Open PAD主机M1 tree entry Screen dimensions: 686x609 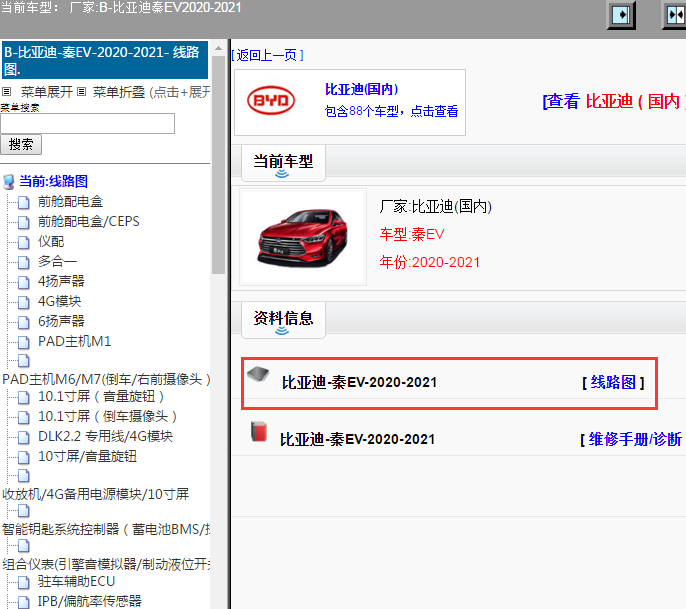74,341
